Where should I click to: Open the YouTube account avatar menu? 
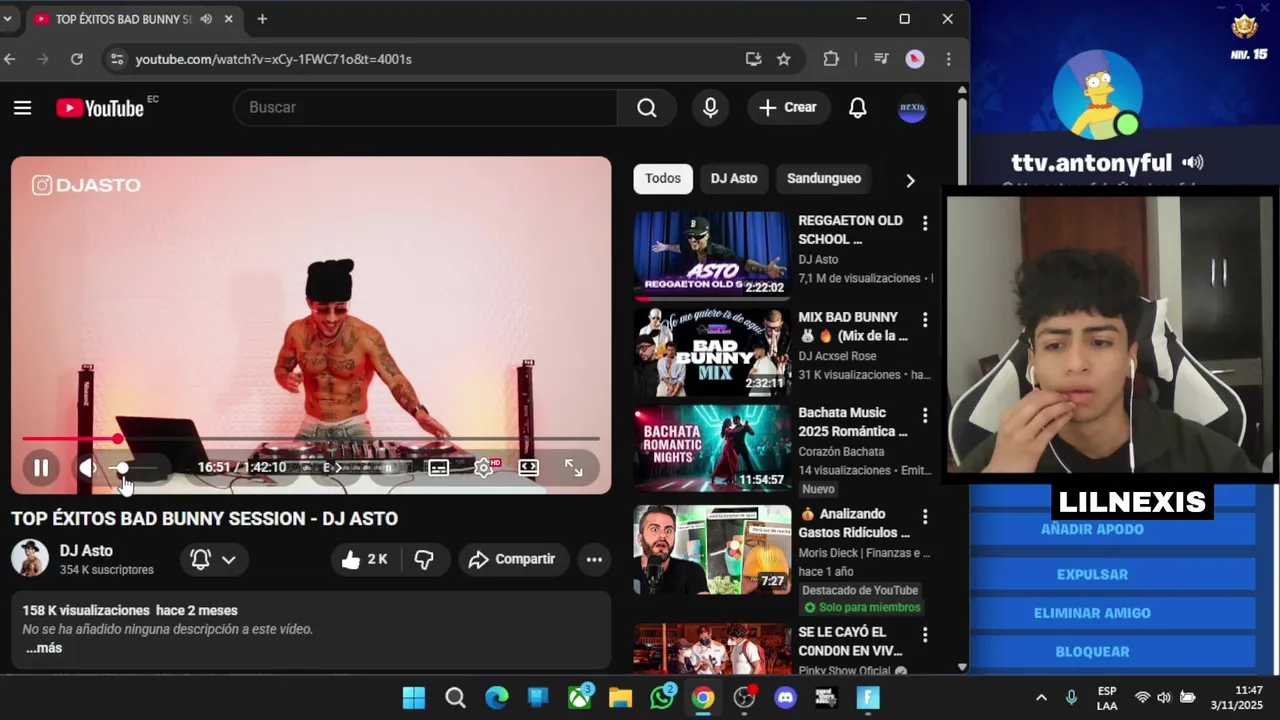912,107
